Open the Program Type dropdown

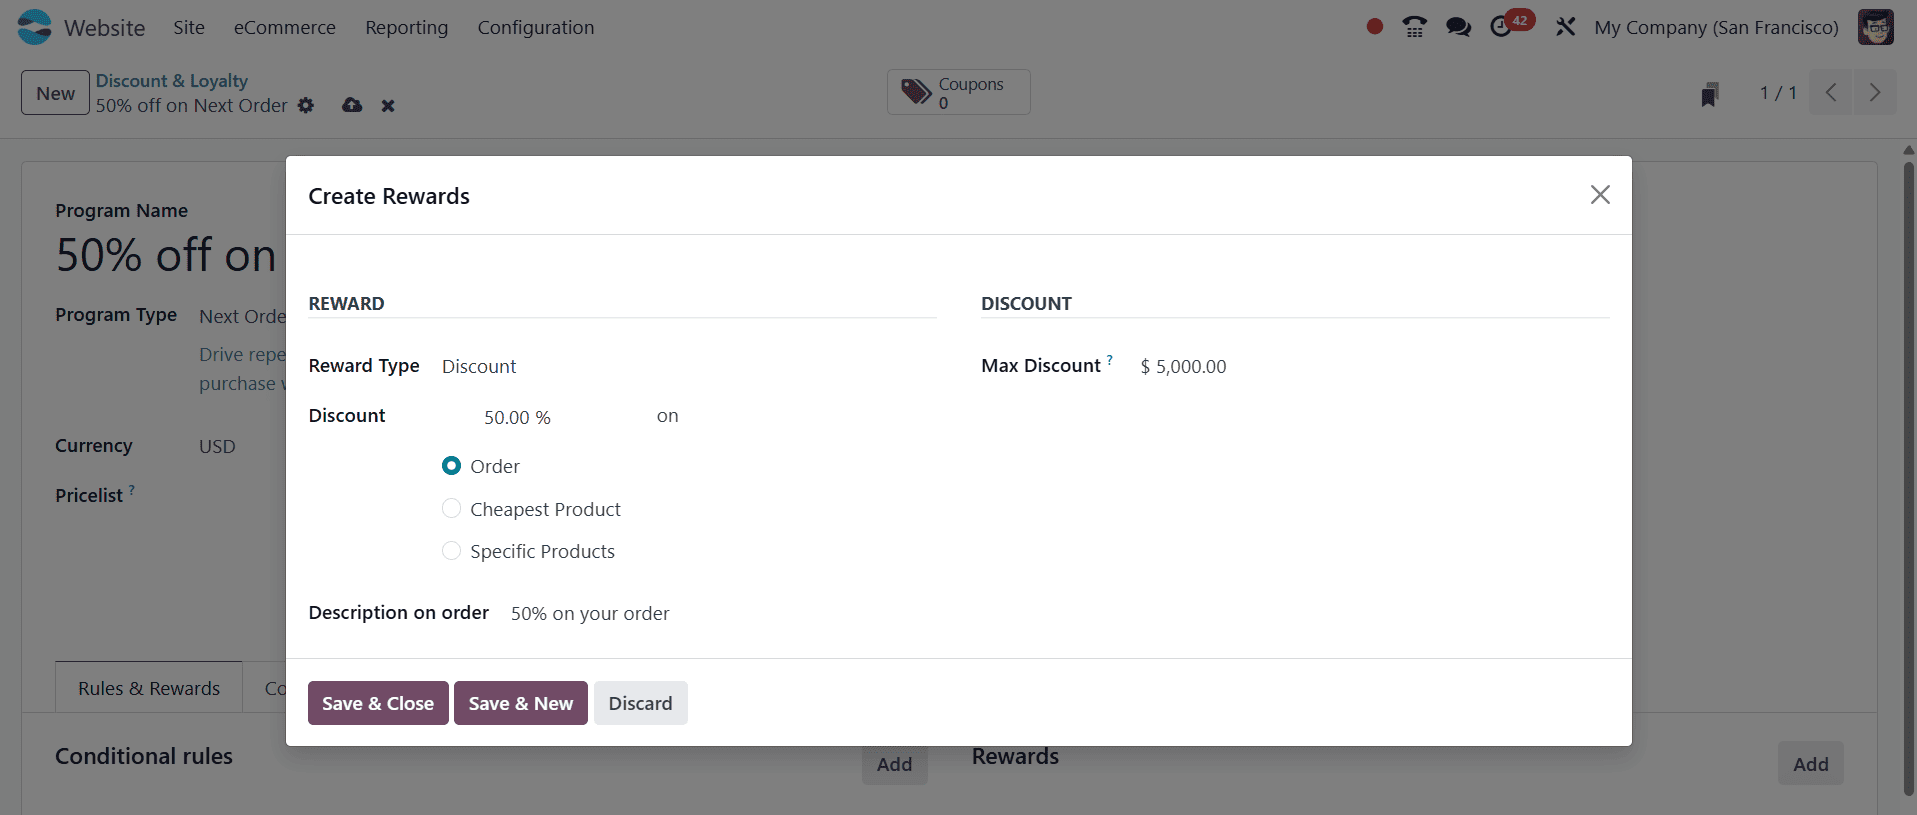[x=243, y=315]
